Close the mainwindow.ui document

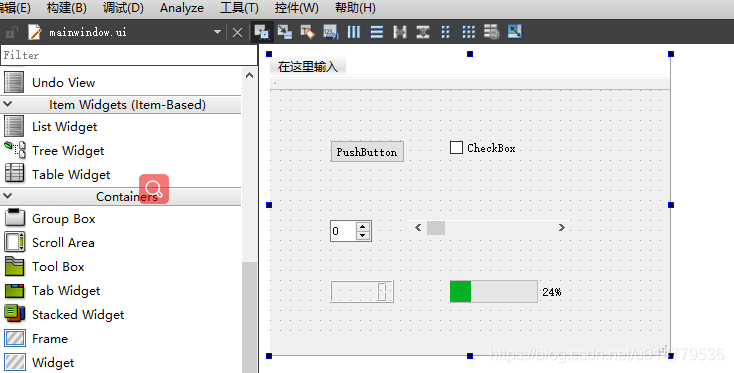coord(237,32)
